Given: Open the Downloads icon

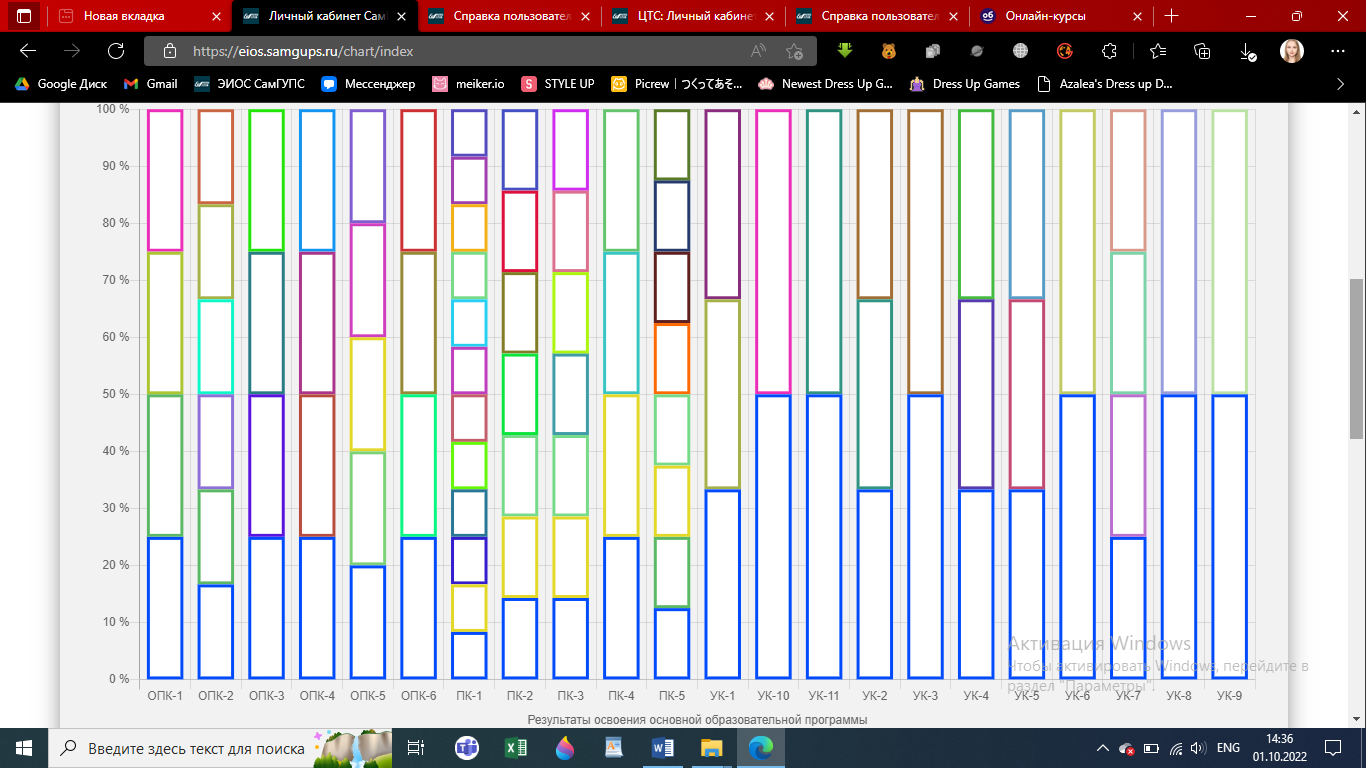Looking at the screenshot, I should [x=1247, y=51].
